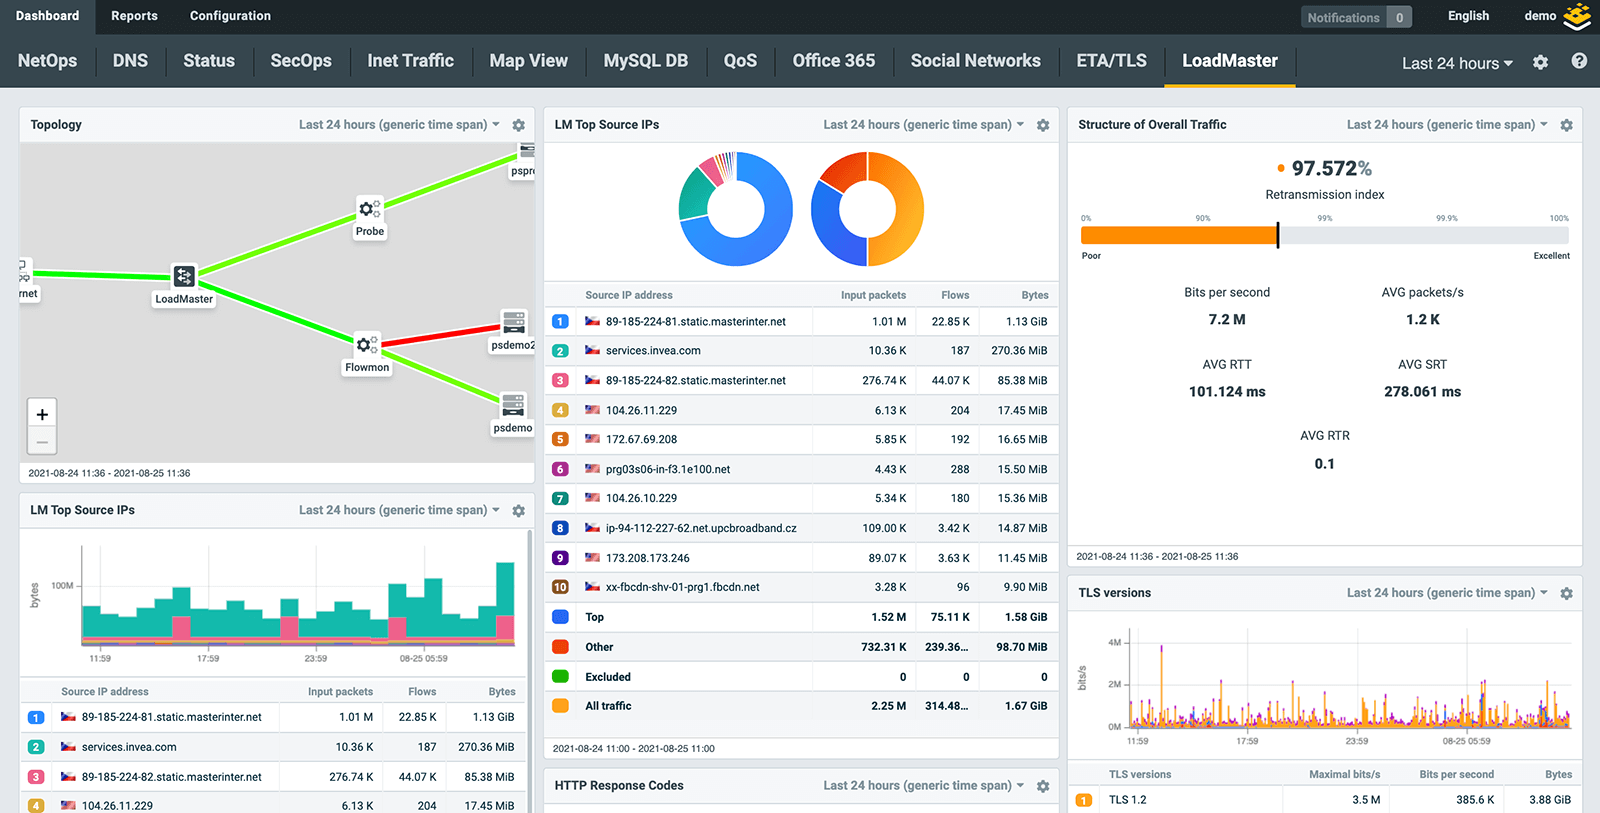
Task: Click the orange All traffic legend square
Action: tap(560, 706)
